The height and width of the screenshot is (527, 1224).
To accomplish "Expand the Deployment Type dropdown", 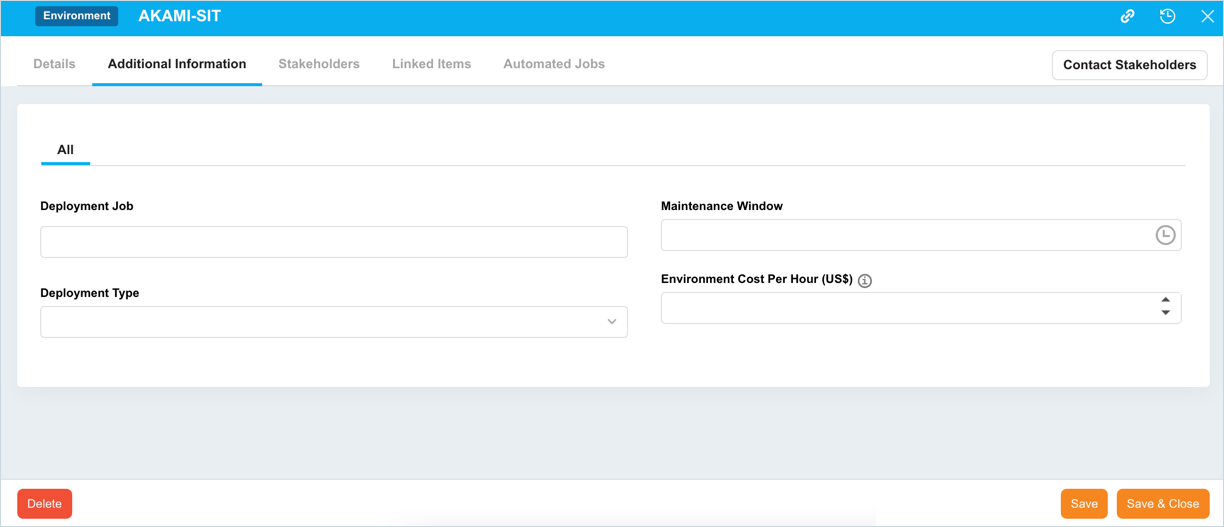I will (611, 322).
